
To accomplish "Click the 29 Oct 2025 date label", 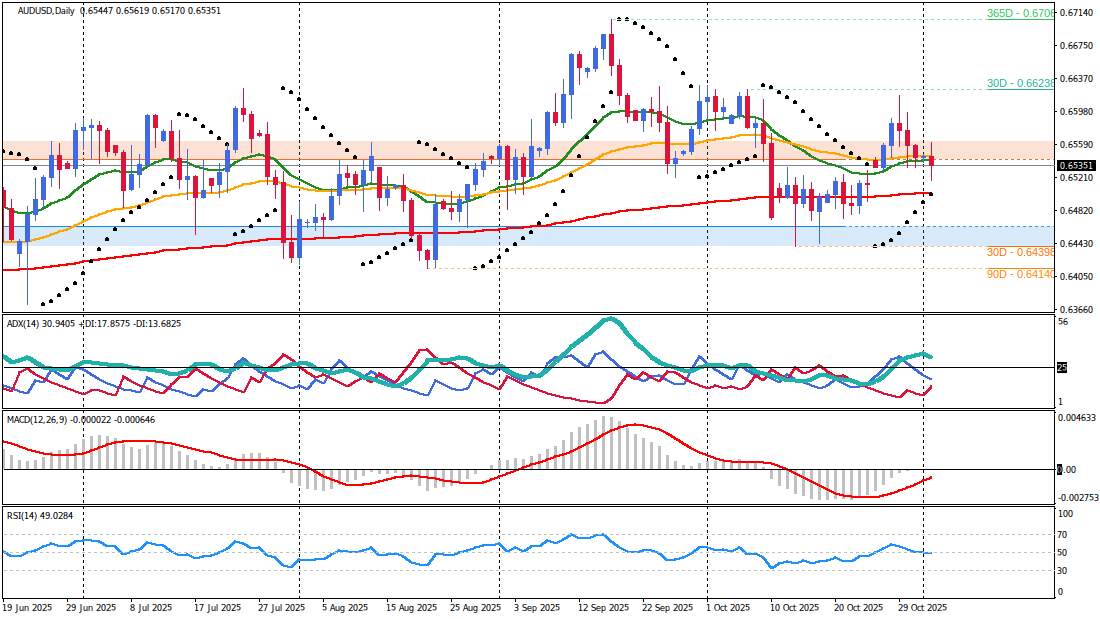I will (x=923, y=608).
